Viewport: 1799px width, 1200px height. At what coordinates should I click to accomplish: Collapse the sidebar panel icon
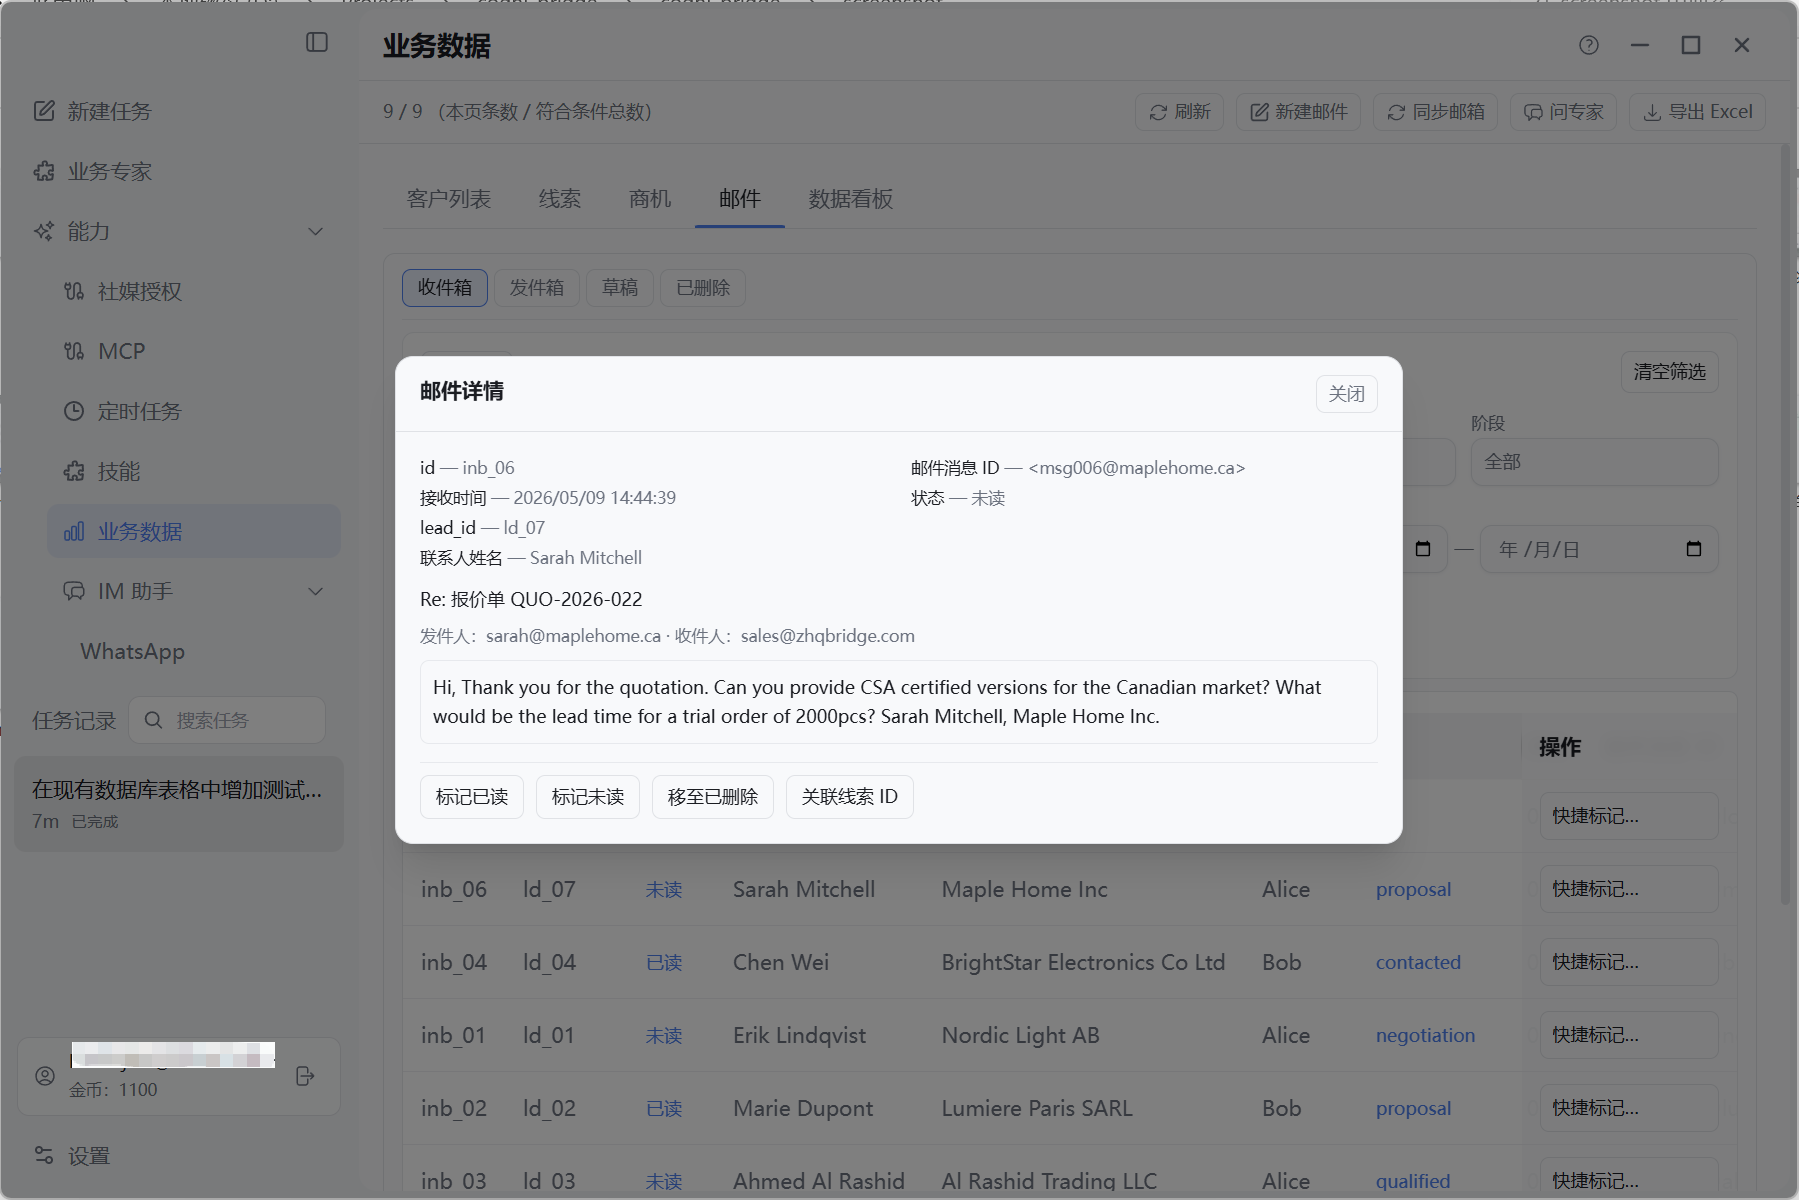[317, 42]
